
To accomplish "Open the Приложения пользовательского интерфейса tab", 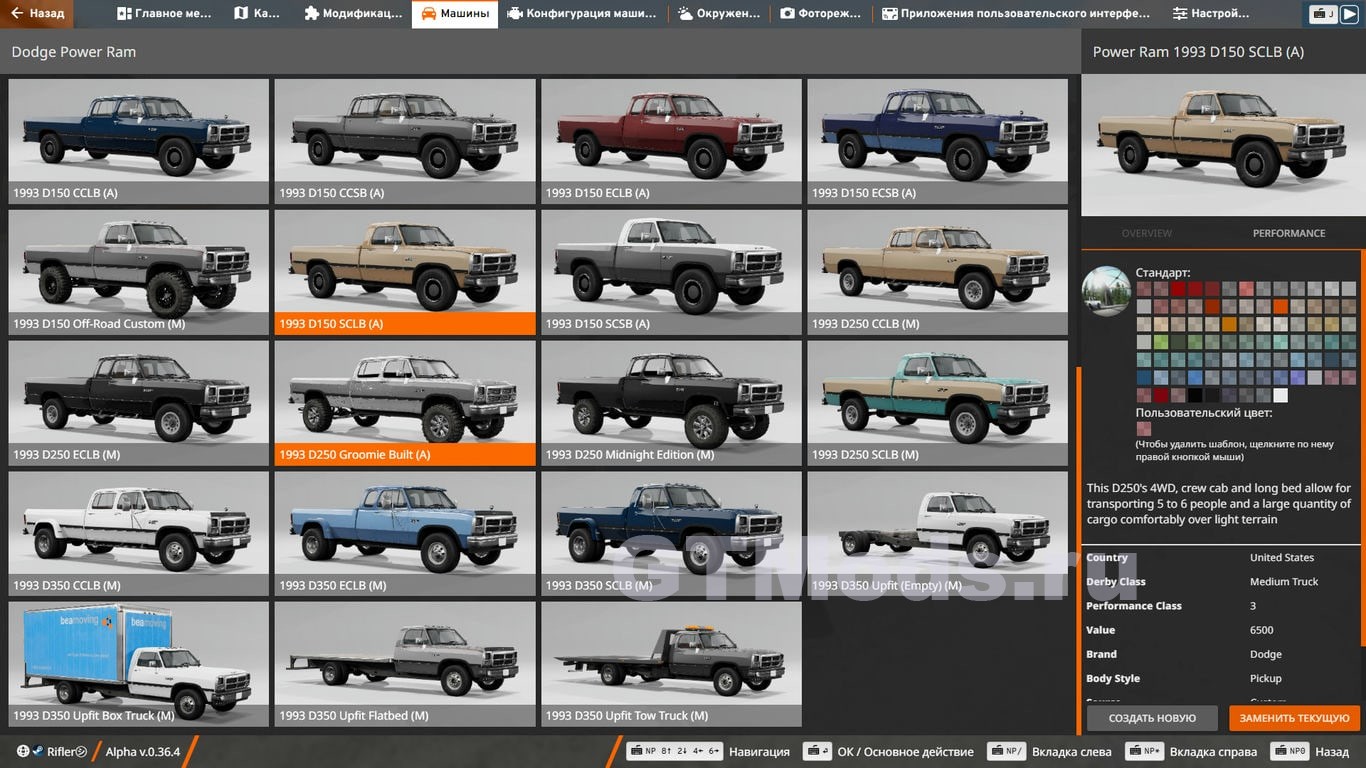I will [1017, 14].
